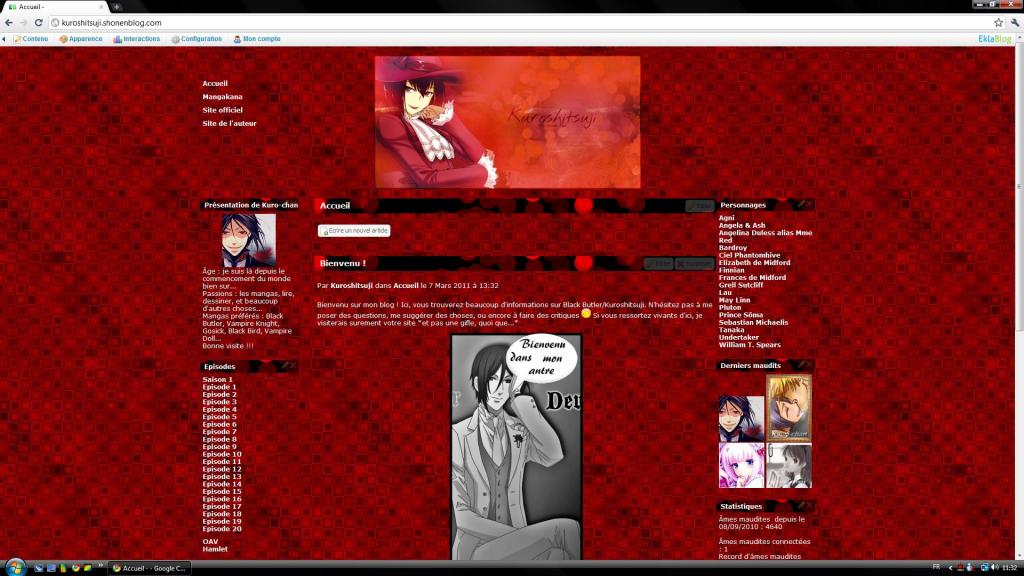Click the Google Chrome taskbar button
The height and width of the screenshot is (576, 1024).
click(x=150, y=568)
